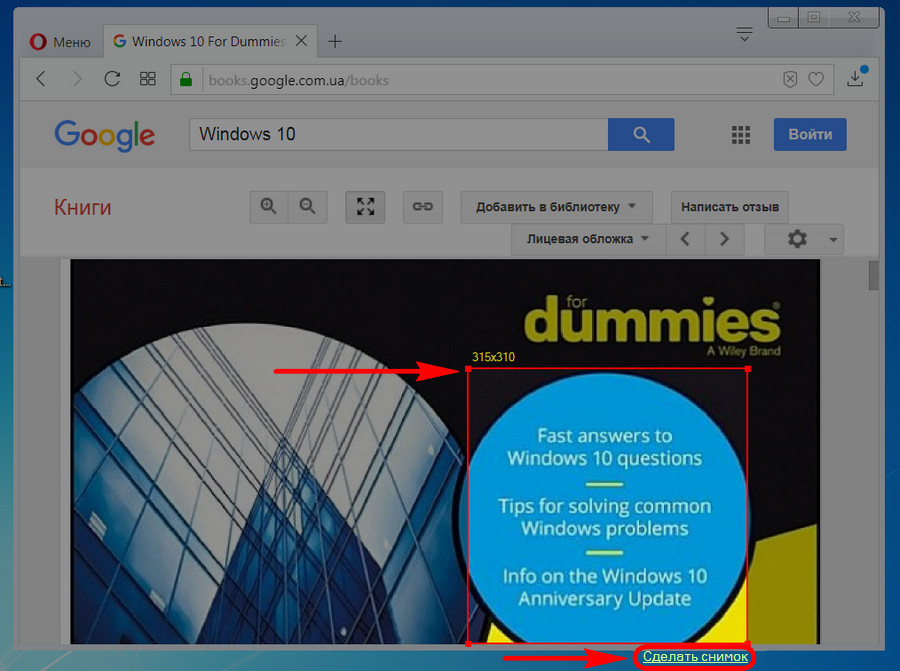Open the downloads icon
Screen dimensions: 900x671
click(x=855, y=78)
